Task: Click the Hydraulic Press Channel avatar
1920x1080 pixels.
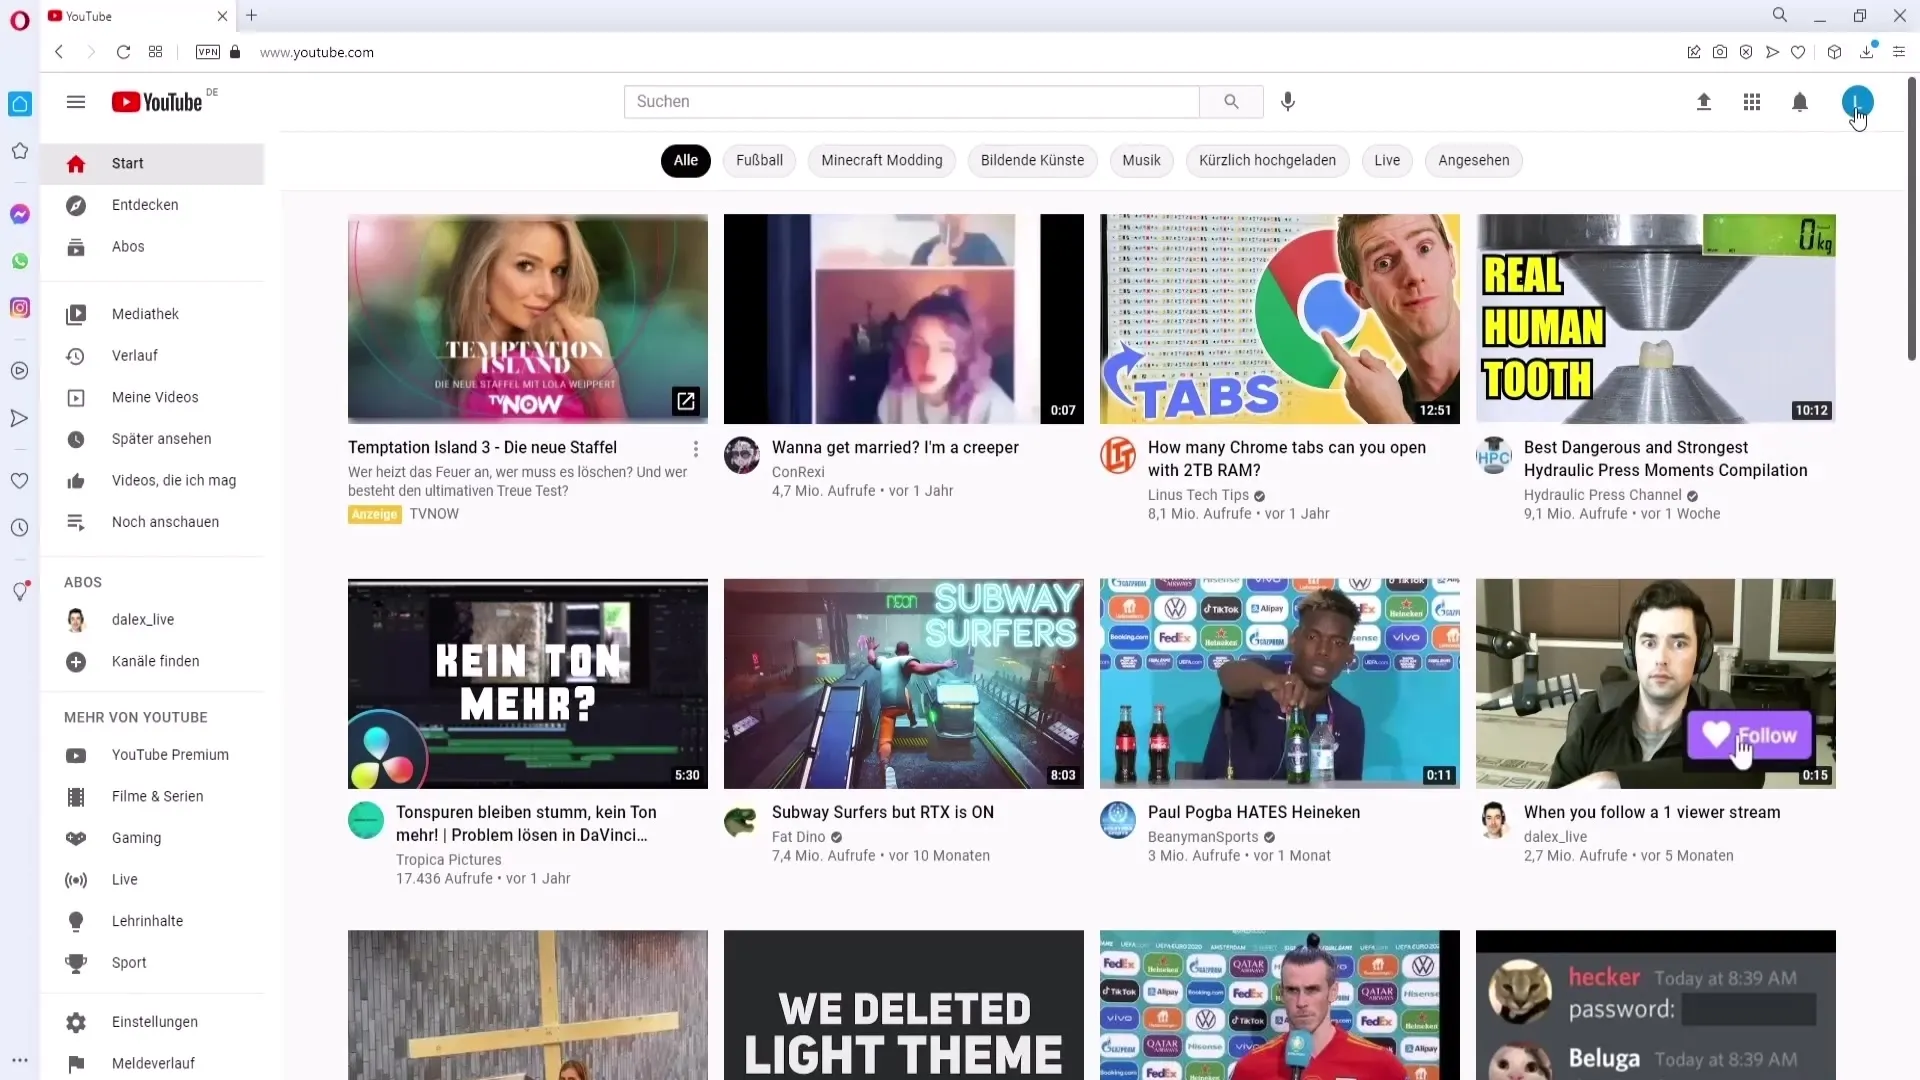Action: tap(1494, 456)
